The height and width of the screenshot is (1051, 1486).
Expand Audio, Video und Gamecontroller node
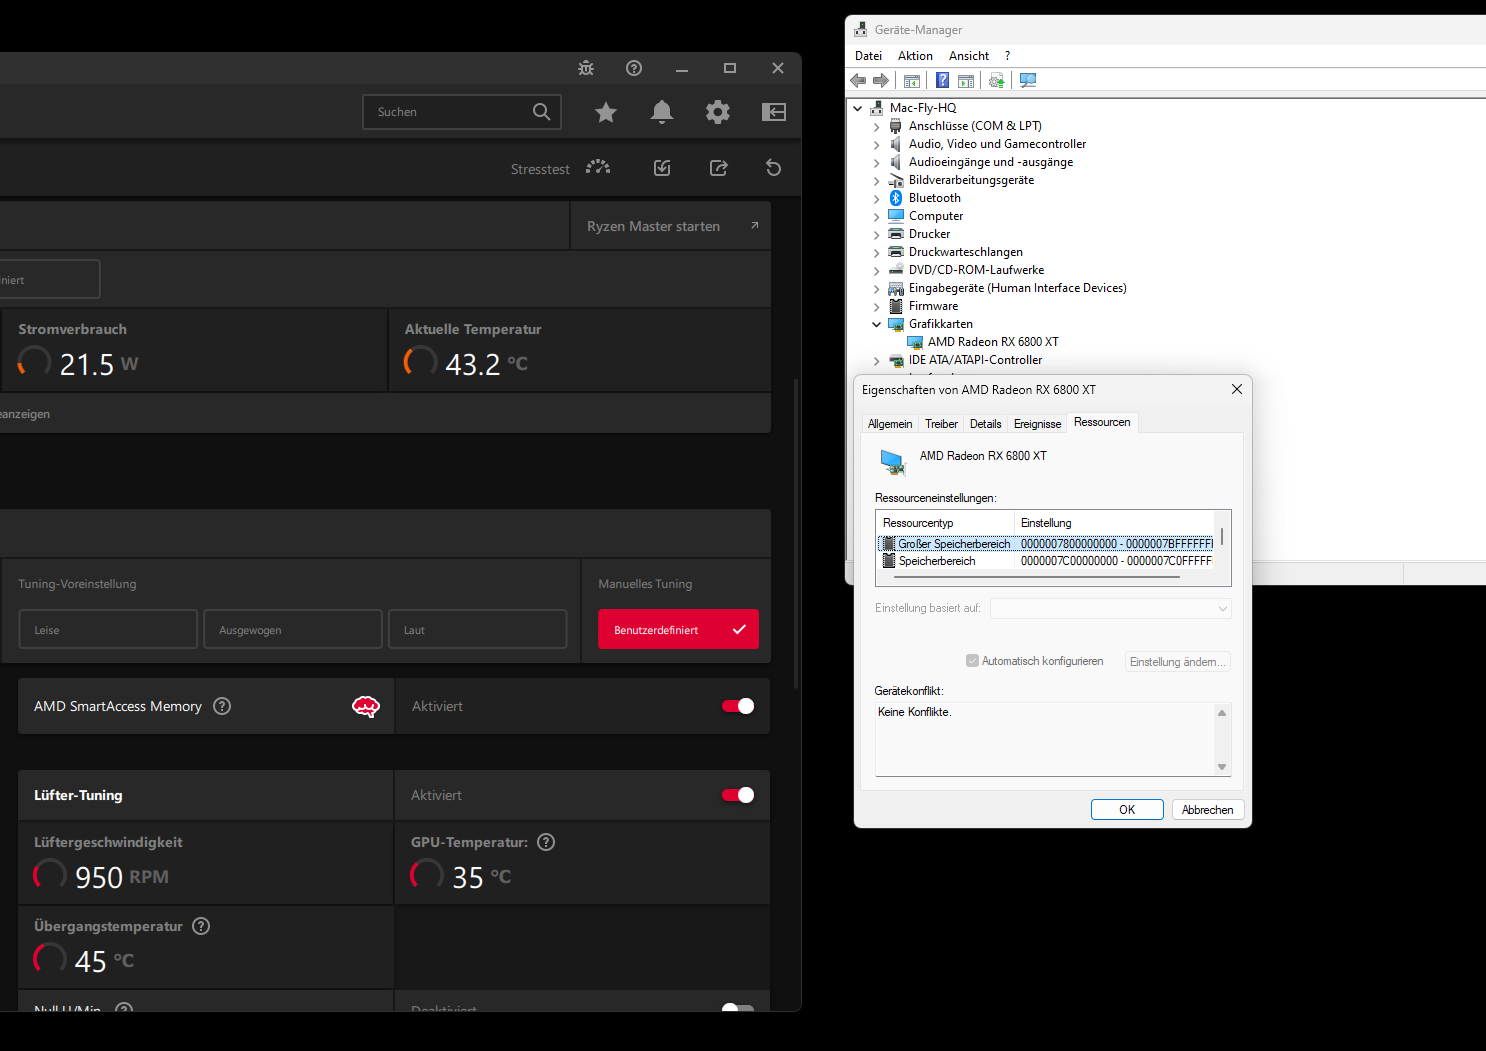click(877, 144)
